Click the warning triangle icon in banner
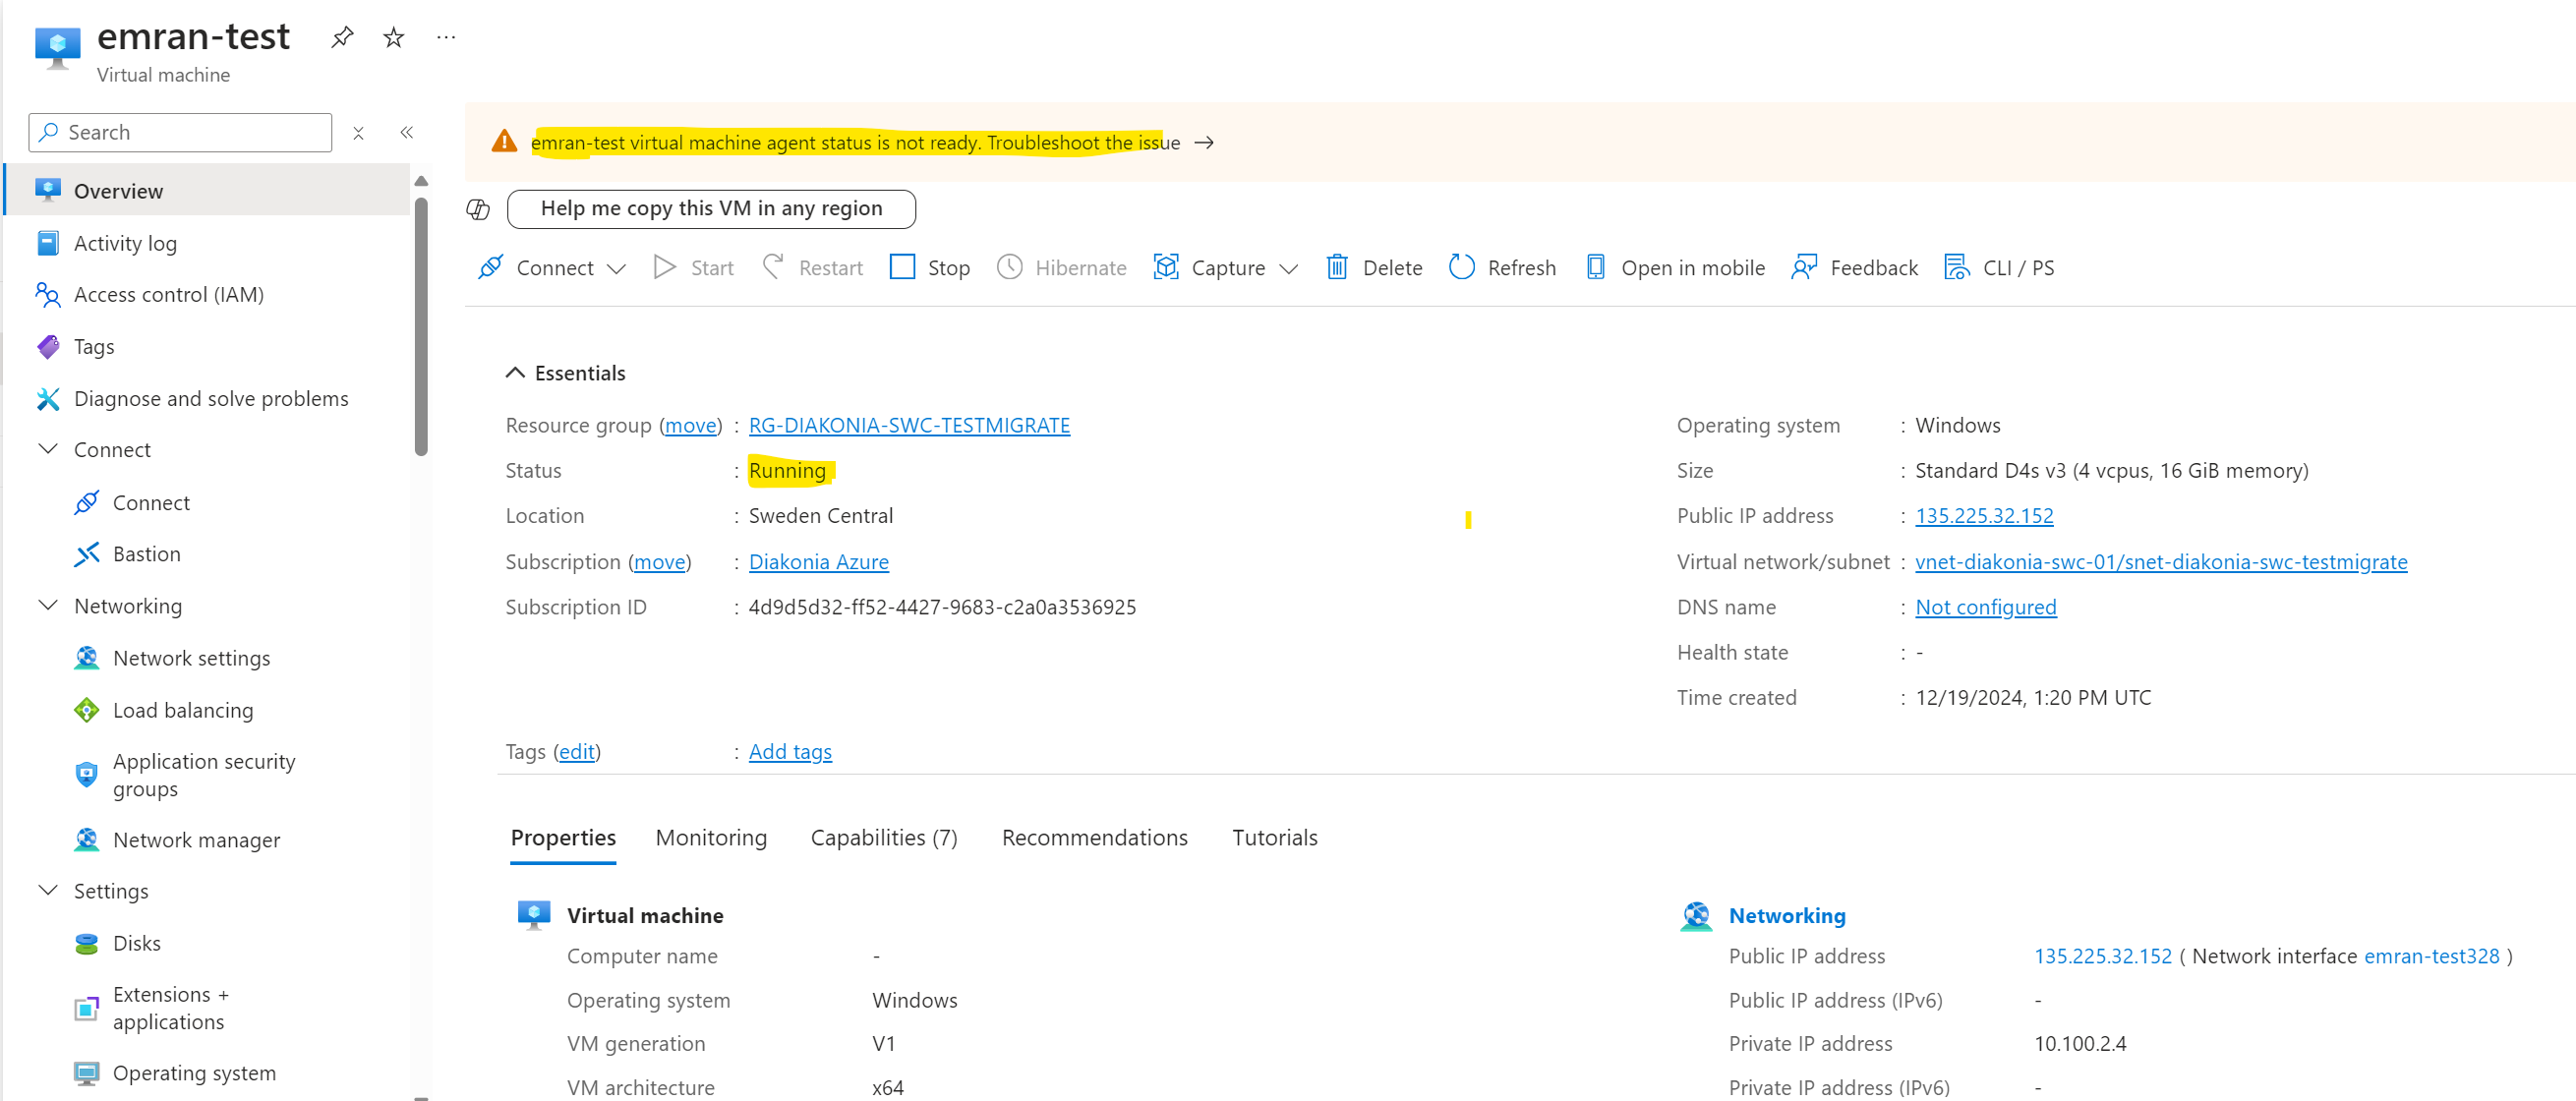The width and height of the screenshot is (2576, 1101). pyautogui.click(x=504, y=142)
